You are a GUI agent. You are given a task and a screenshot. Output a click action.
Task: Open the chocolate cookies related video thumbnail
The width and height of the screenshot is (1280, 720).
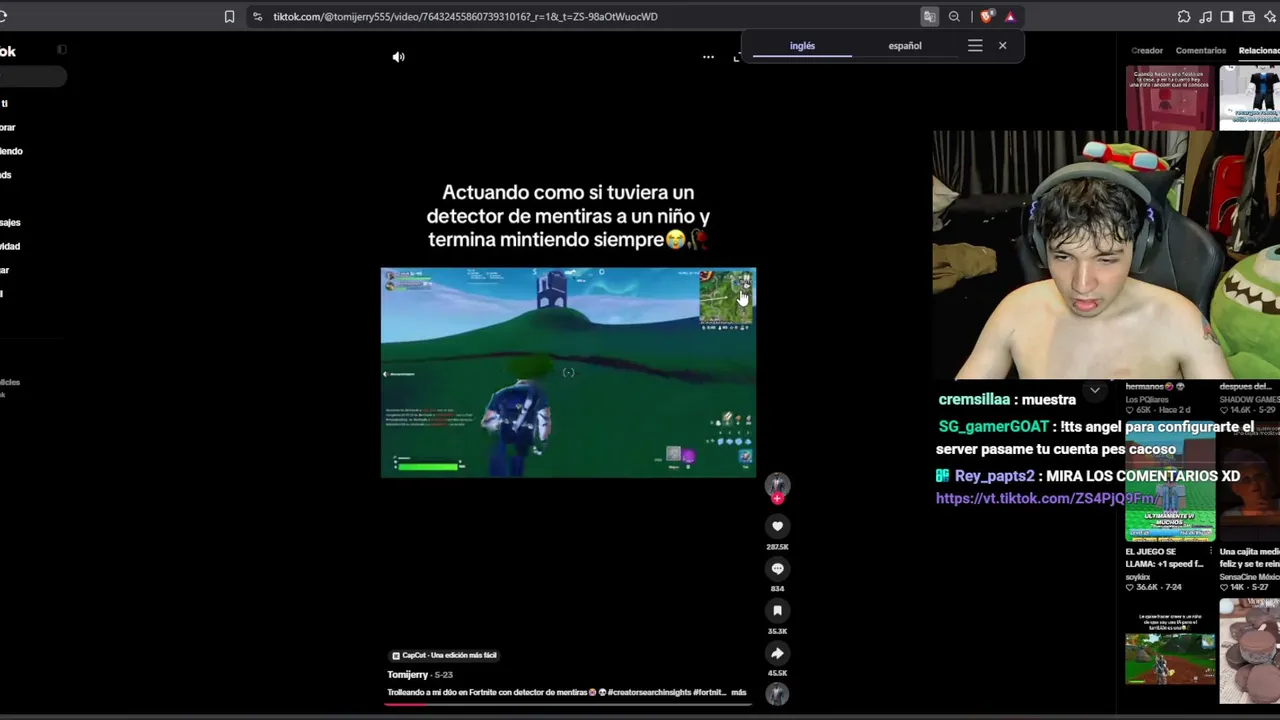point(1250,651)
